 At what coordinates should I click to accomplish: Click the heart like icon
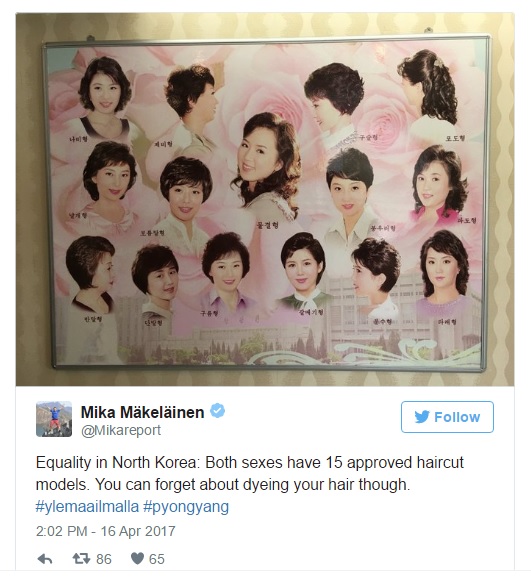137,559
